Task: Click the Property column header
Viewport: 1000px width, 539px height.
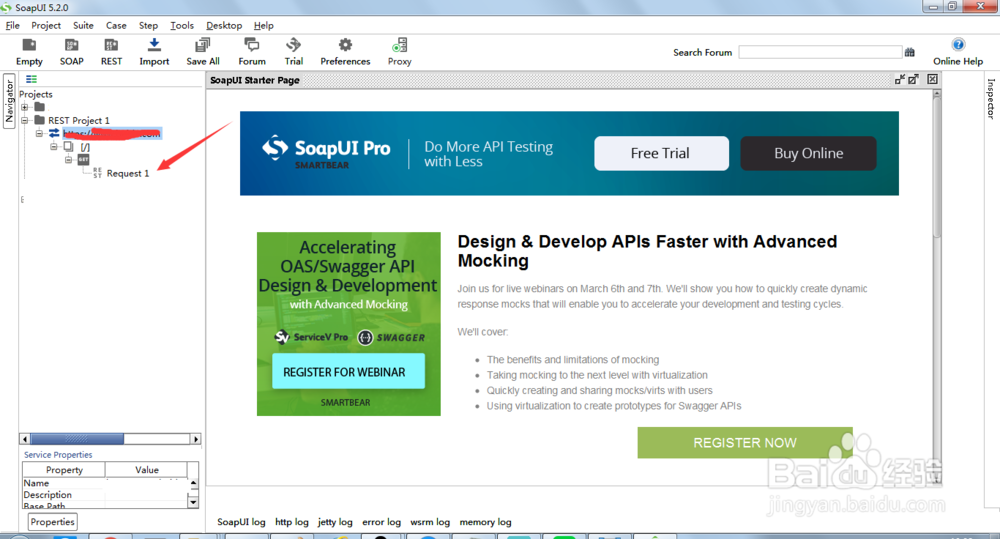Action: coord(64,469)
